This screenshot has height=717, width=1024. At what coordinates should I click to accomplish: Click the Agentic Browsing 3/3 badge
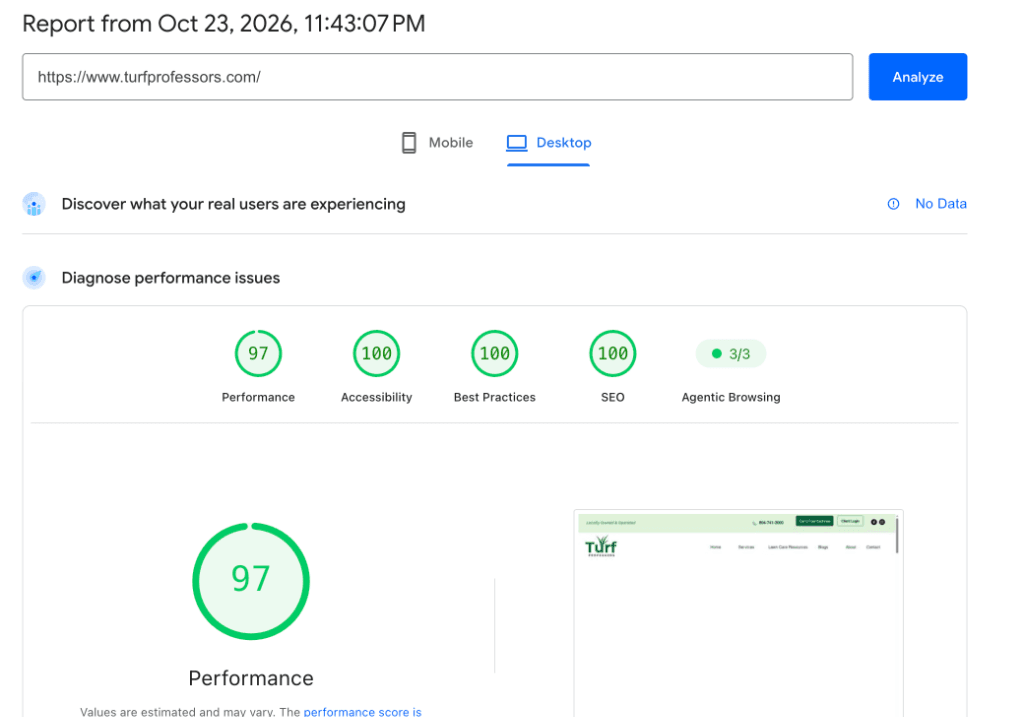730,353
